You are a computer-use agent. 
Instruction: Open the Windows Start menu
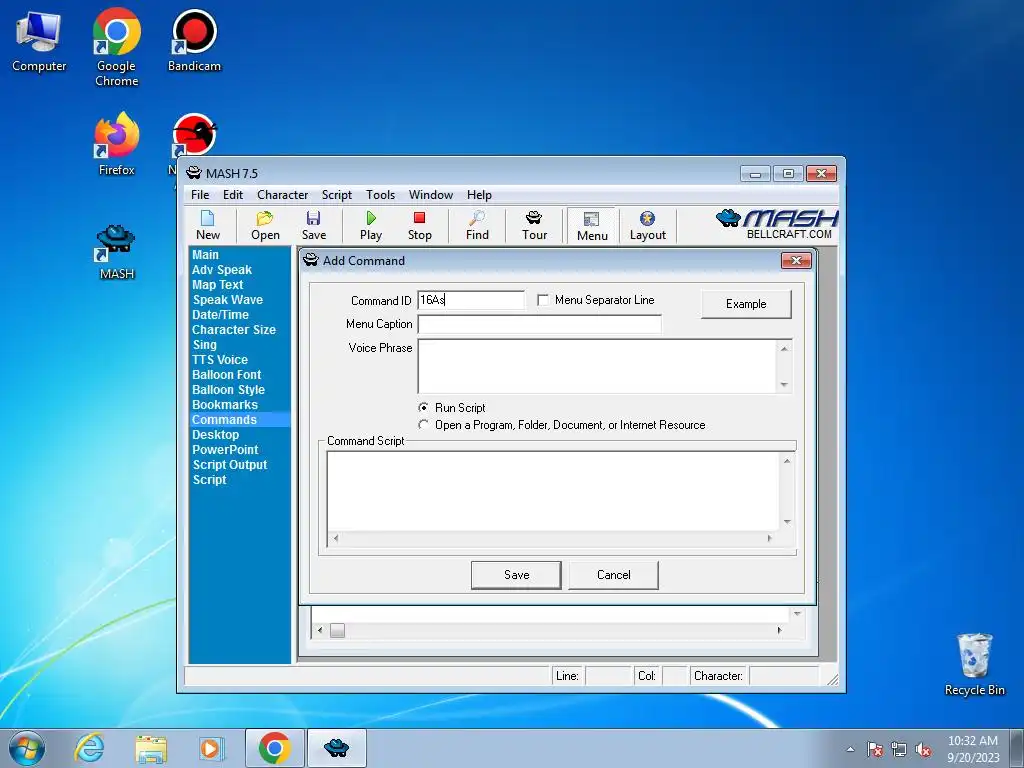tap(27, 748)
